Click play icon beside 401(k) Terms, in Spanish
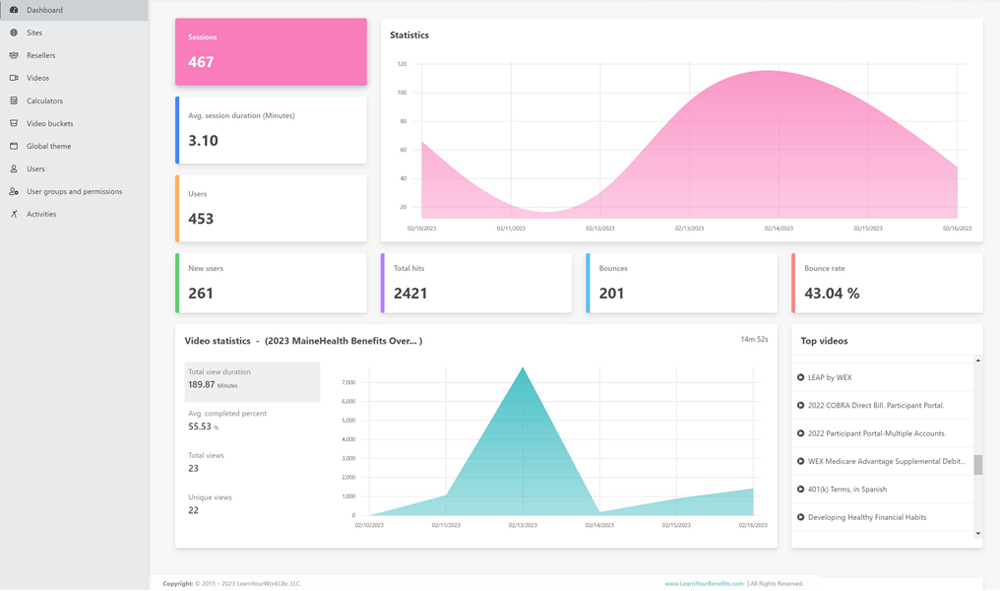Screen dimensions: 1000x591 pos(801,489)
